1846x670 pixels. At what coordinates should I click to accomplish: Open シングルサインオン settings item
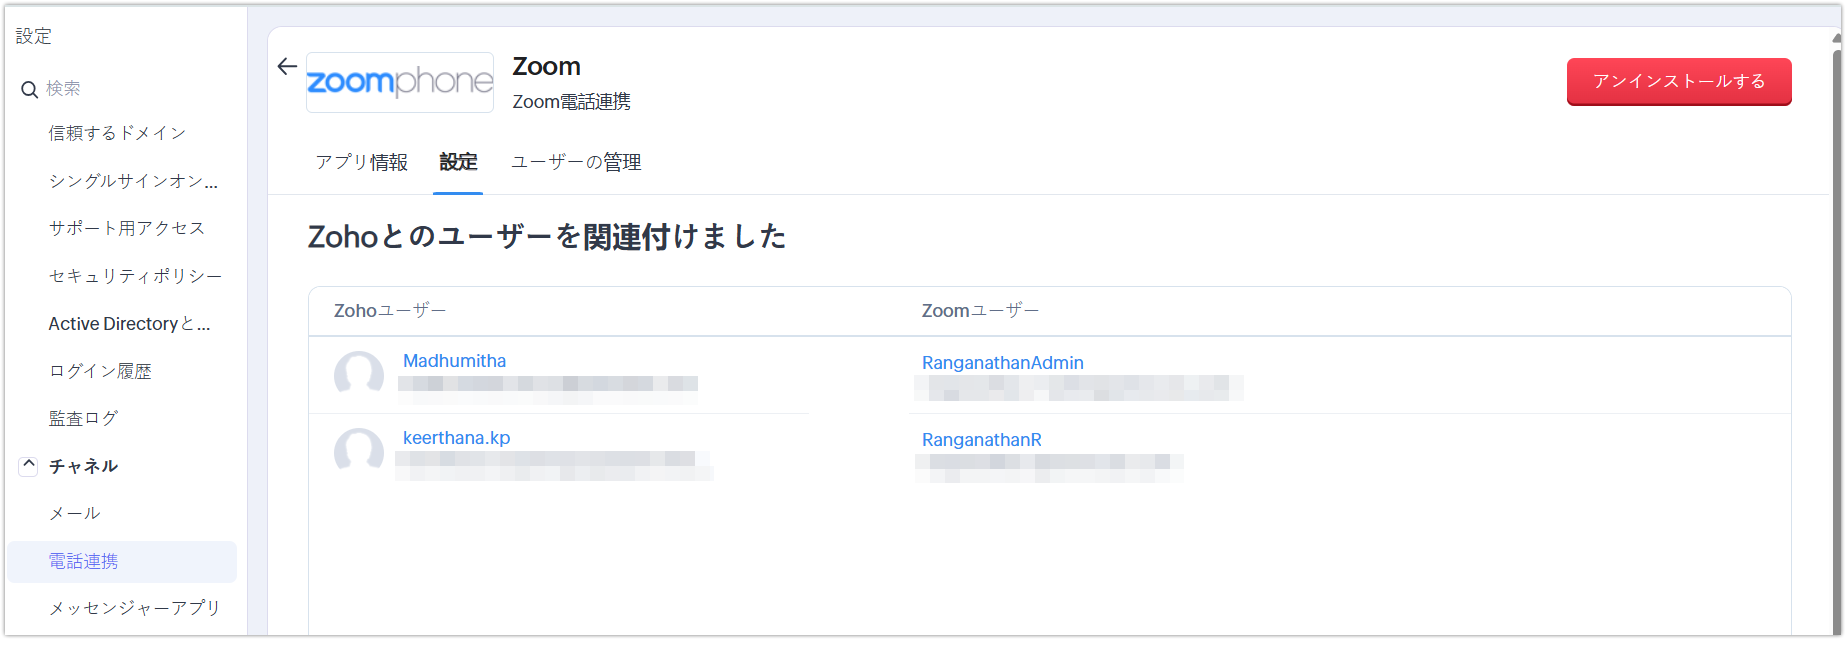click(133, 181)
